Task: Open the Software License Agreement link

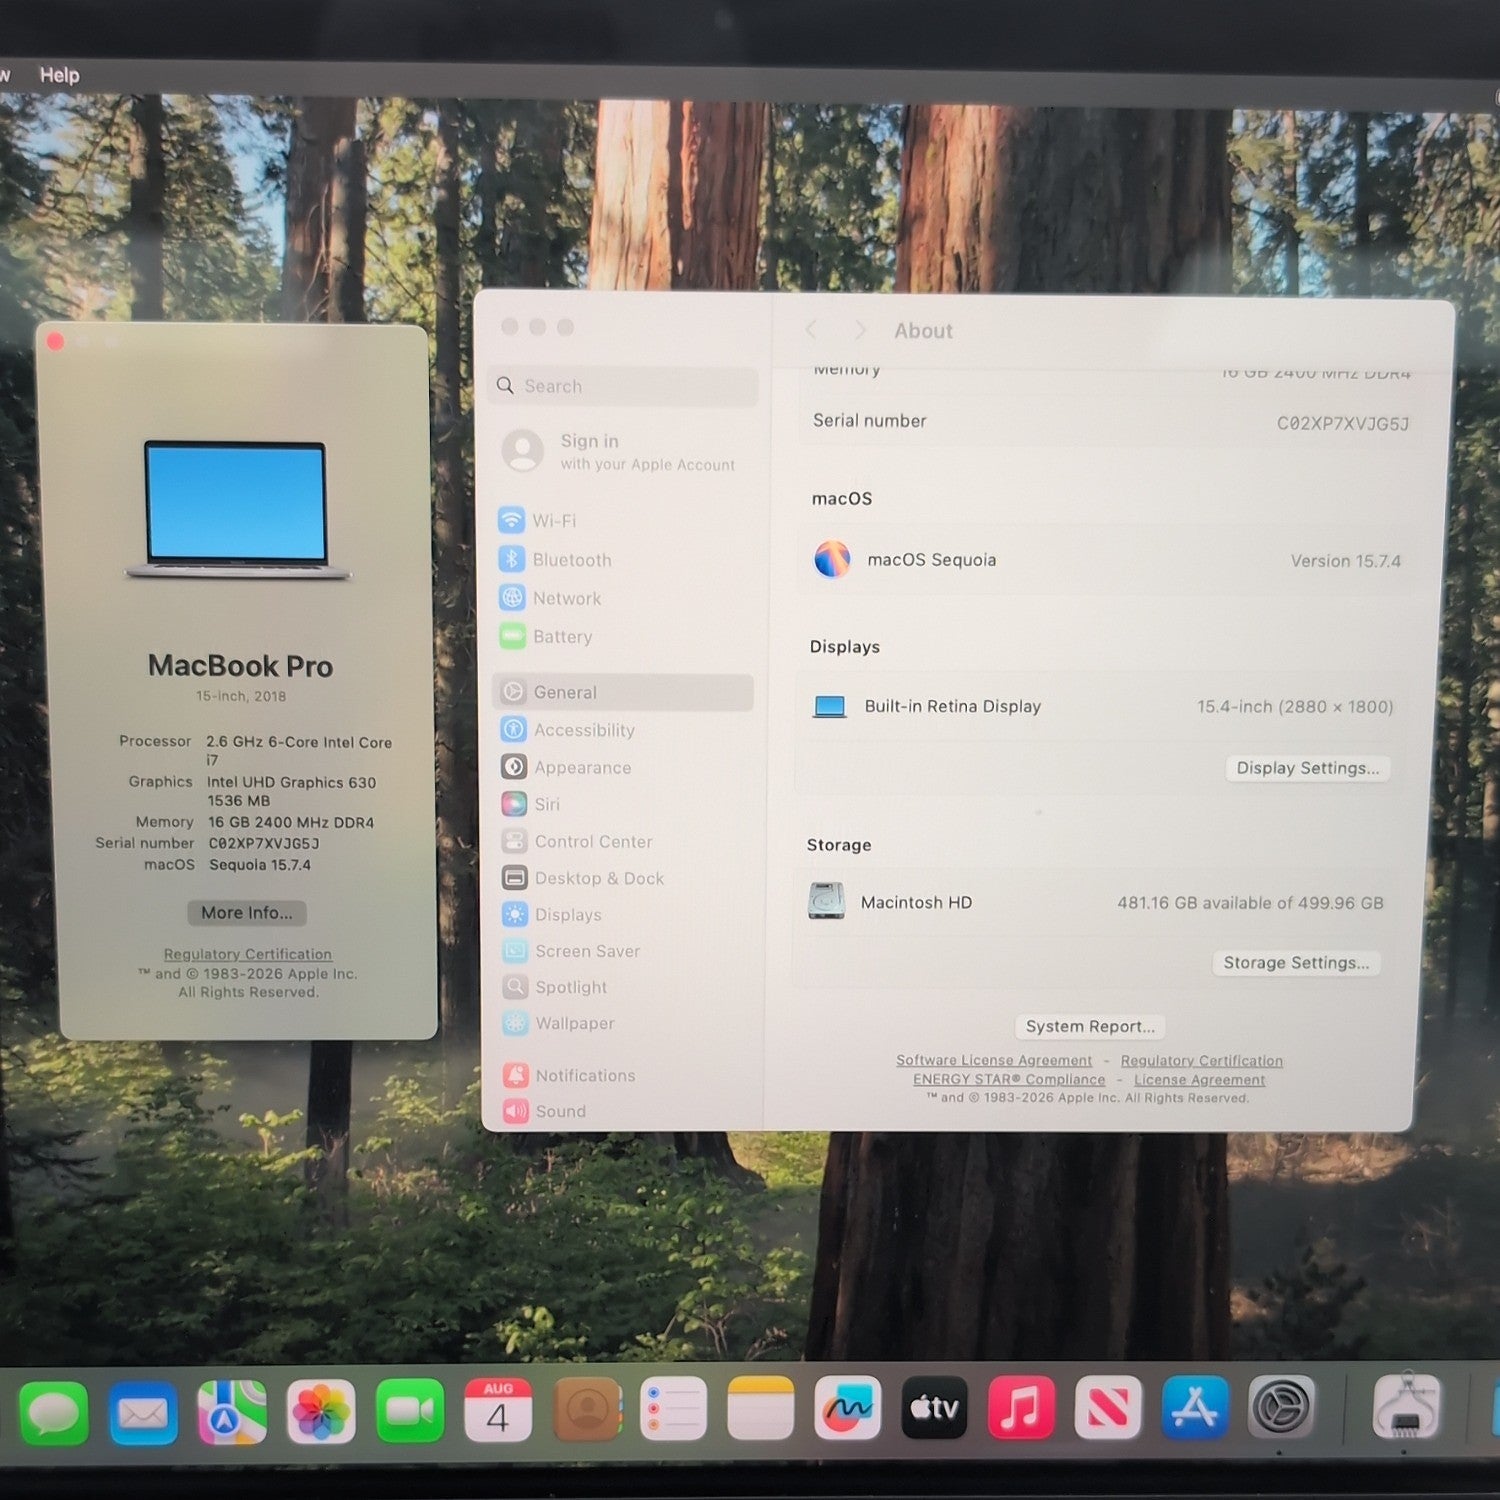Action: pyautogui.click(x=993, y=1060)
